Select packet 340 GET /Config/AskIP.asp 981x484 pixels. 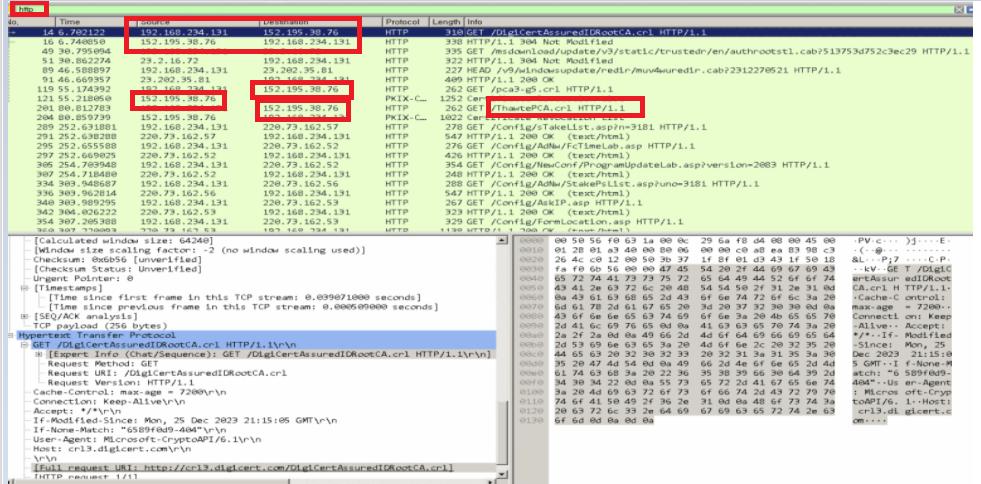[x=489, y=203]
